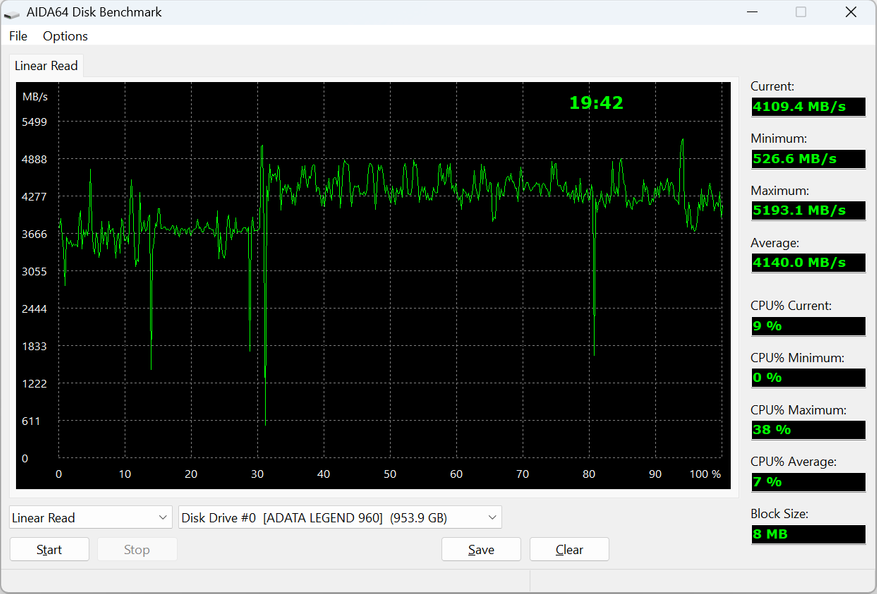Click the CPU% Average value 7 %
The width and height of the screenshot is (877, 594).
tap(808, 482)
